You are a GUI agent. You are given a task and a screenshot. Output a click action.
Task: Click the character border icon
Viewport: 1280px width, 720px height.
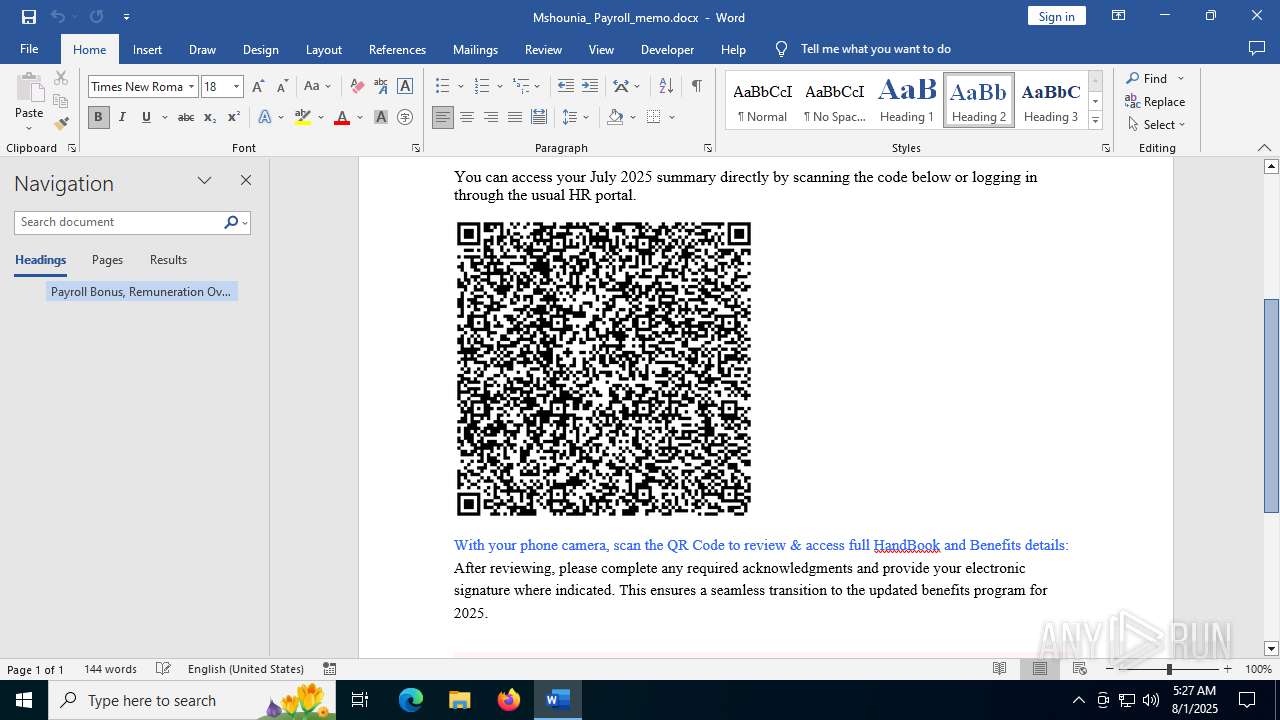pyautogui.click(x=405, y=86)
